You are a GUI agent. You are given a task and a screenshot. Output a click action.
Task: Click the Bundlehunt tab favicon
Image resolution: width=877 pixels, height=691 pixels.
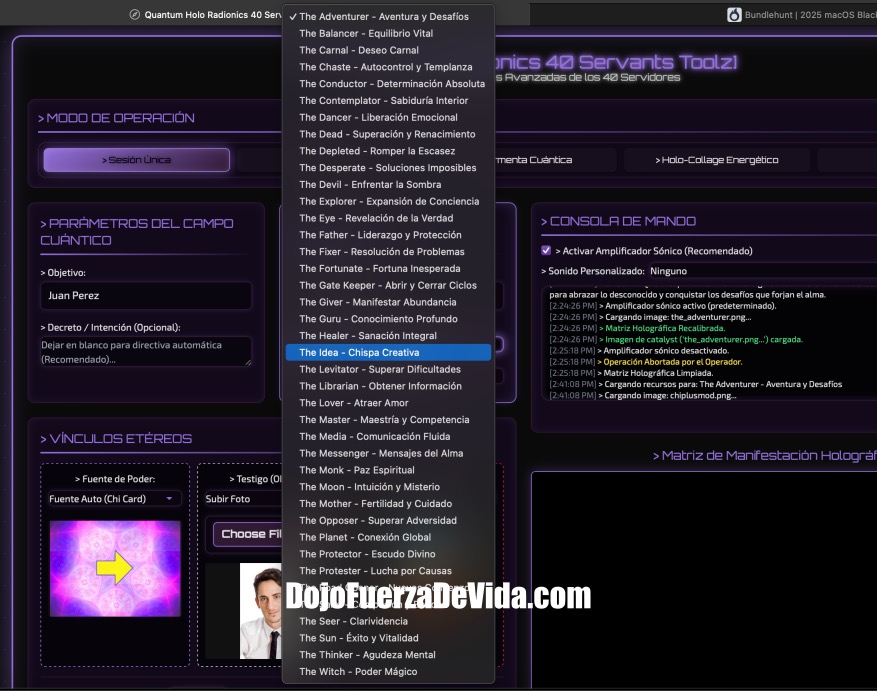pyautogui.click(x=734, y=15)
